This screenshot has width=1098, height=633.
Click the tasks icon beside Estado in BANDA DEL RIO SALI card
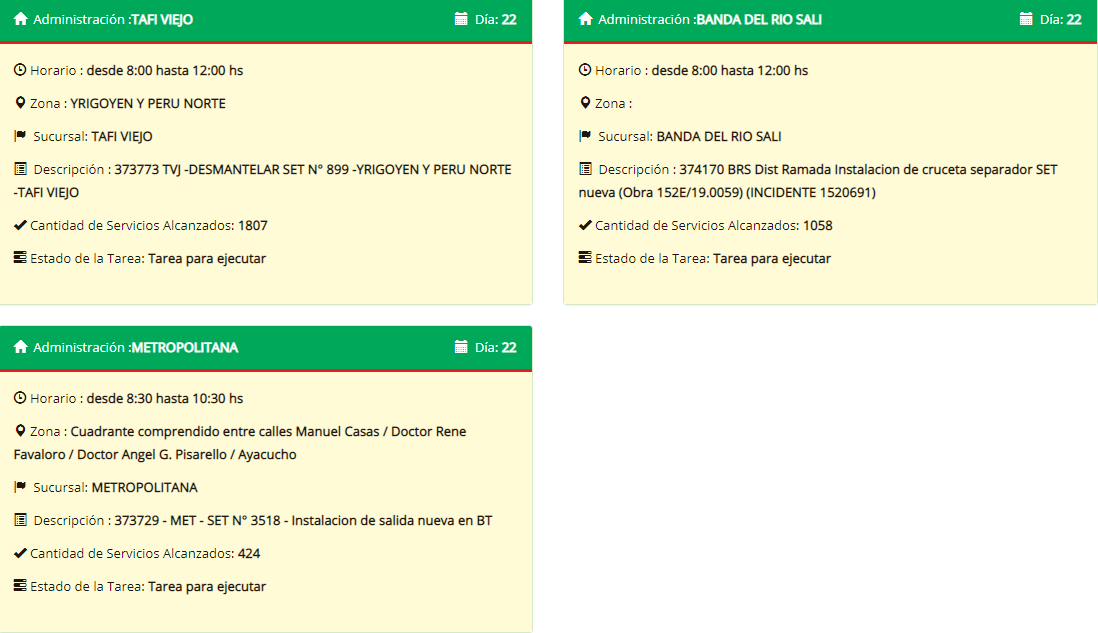585,258
